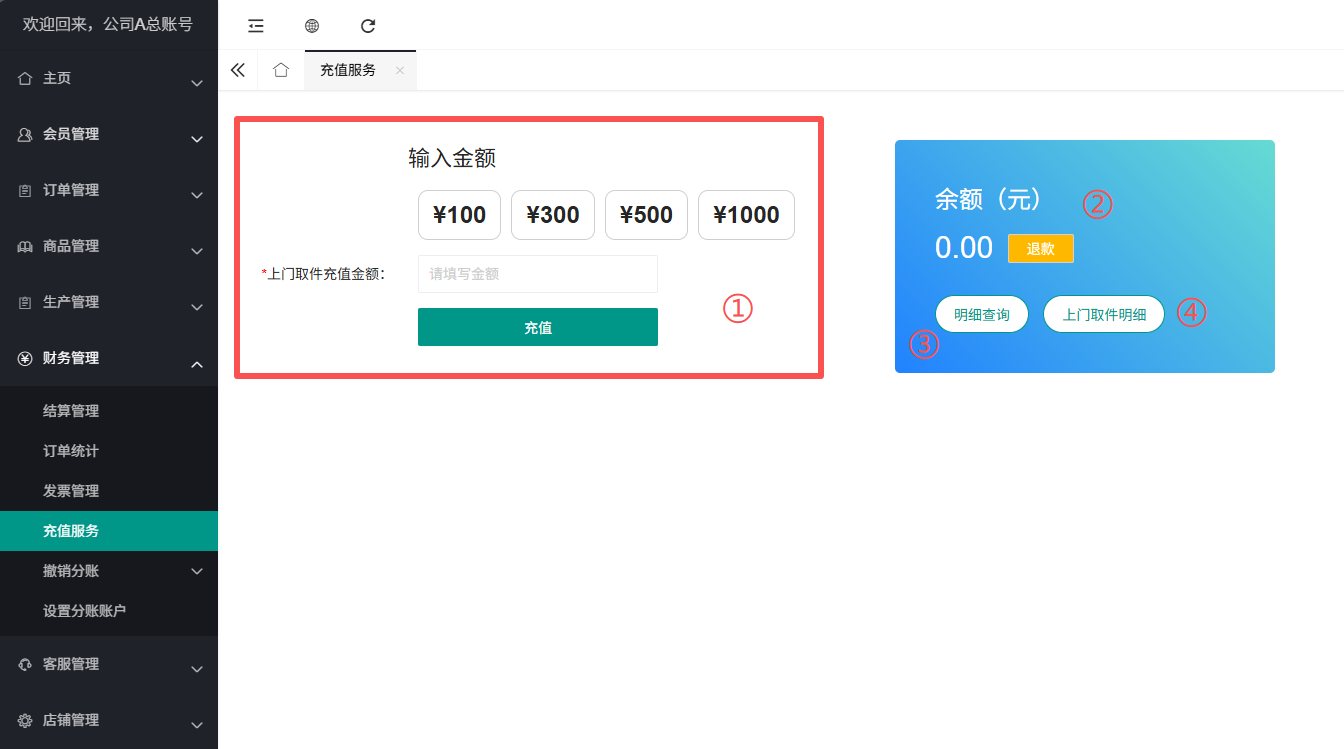Click the refresh icon in the top toolbar
1344x749 pixels.
368,26
